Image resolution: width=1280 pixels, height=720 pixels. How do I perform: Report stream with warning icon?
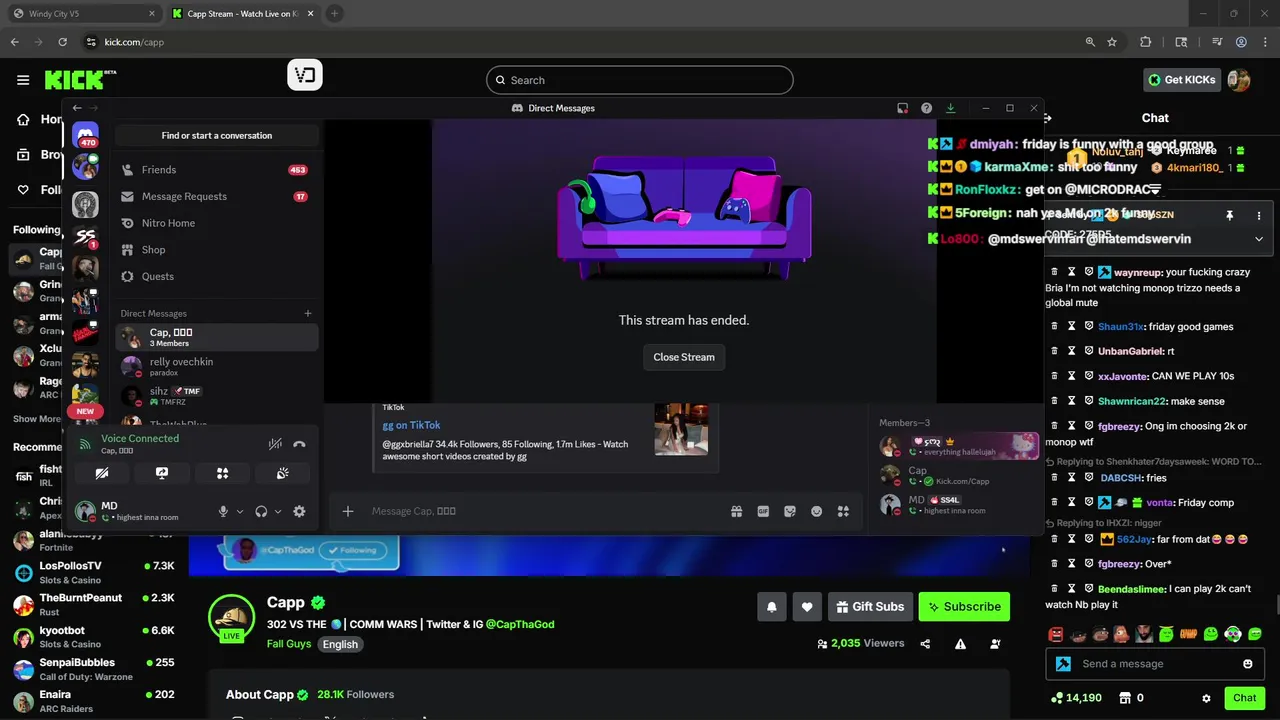960,644
